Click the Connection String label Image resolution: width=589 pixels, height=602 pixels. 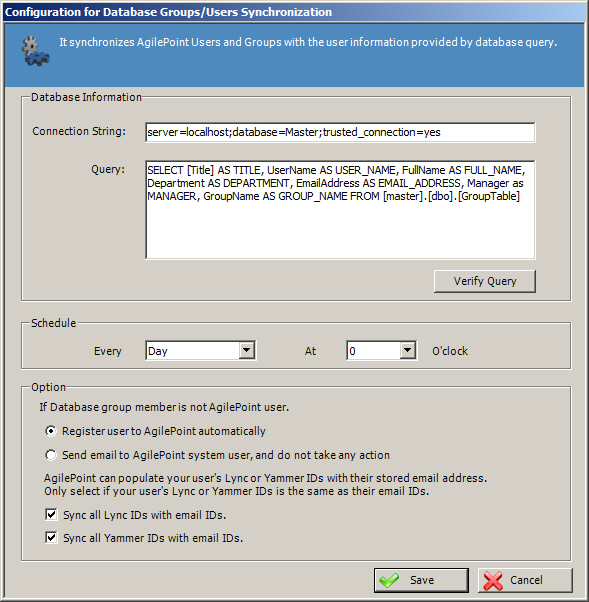[x=79, y=131]
